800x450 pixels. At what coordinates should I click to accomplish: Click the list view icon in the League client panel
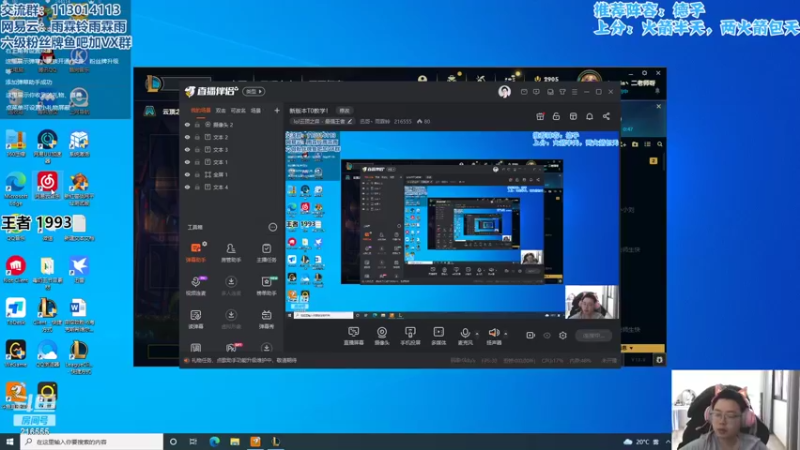point(647,144)
